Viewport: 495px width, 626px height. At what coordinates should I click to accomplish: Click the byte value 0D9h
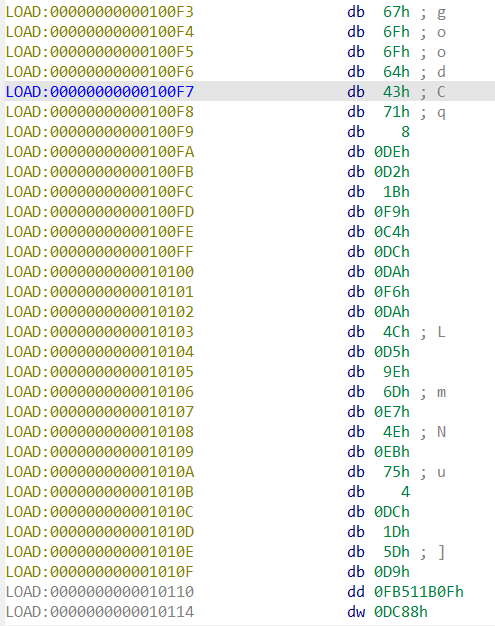[x=392, y=572]
